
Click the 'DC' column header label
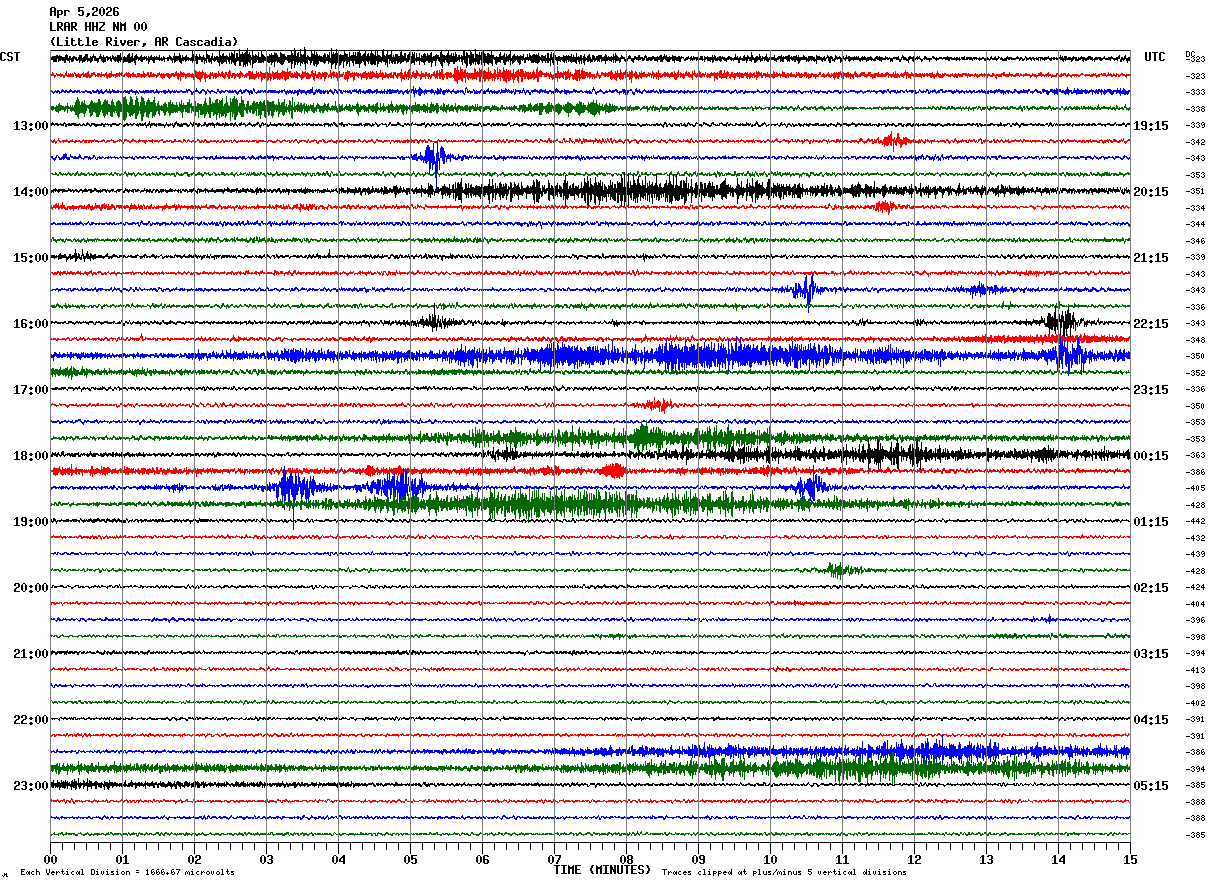(1190, 54)
